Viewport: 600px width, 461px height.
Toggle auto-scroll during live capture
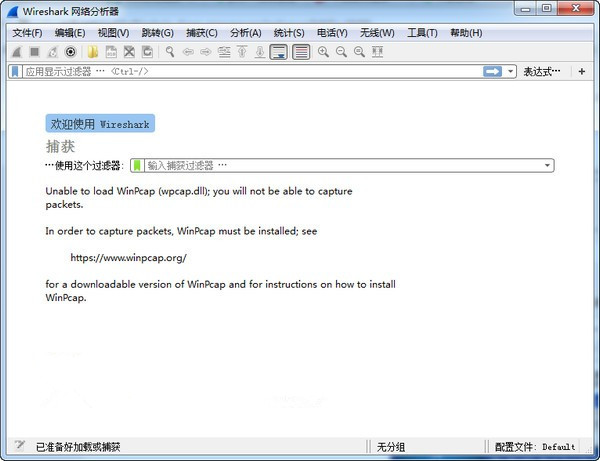click(279, 52)
